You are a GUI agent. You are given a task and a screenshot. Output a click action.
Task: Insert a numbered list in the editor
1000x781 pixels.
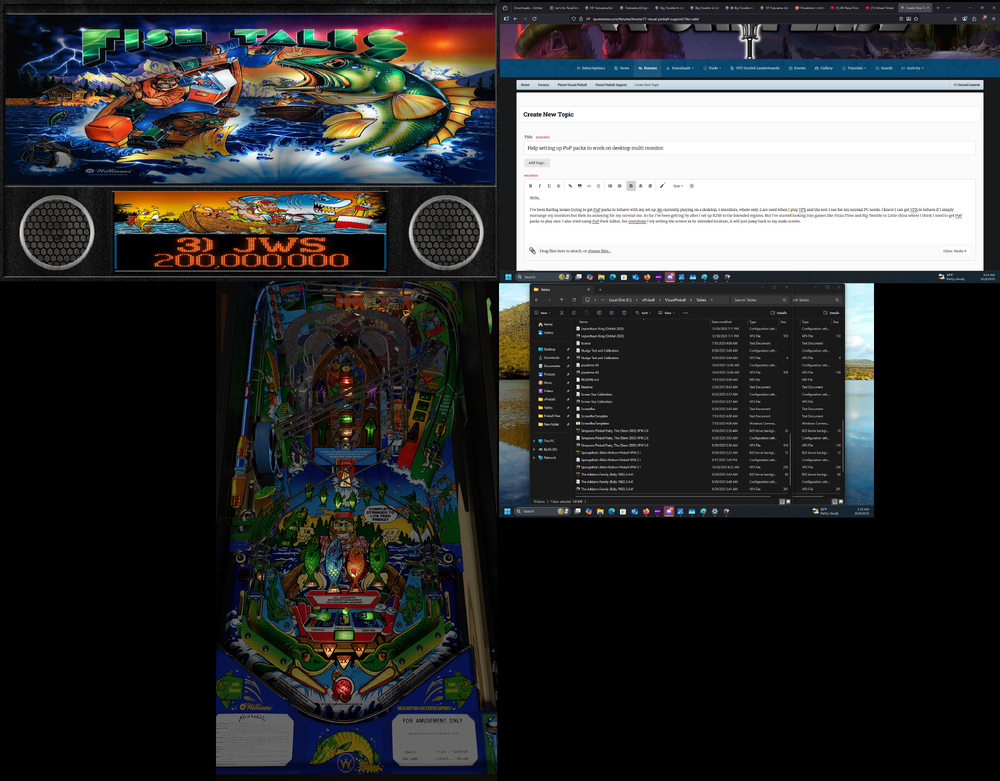(x=619, y=186)
